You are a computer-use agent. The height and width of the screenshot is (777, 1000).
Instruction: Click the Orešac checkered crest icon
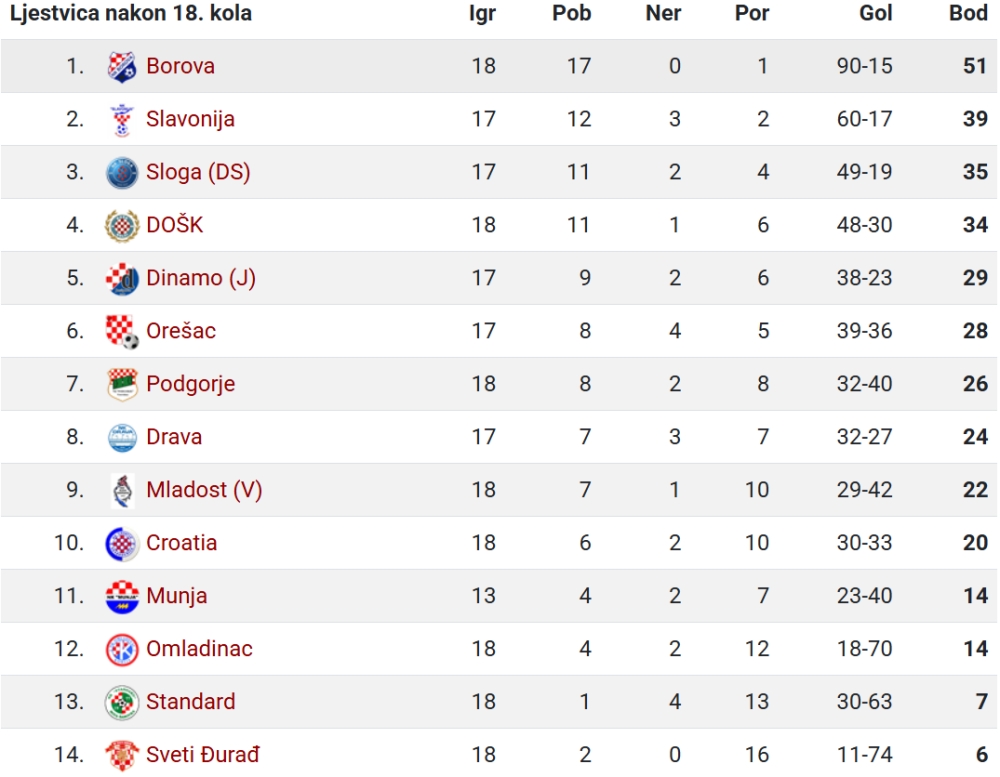[x=122, y=331]
